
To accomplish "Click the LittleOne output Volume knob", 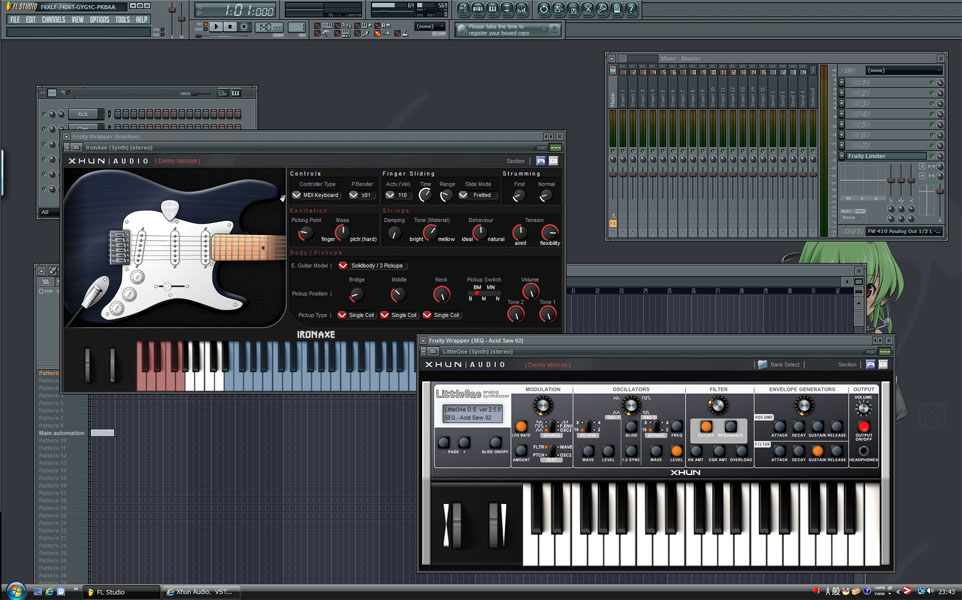I will point(863,408).
